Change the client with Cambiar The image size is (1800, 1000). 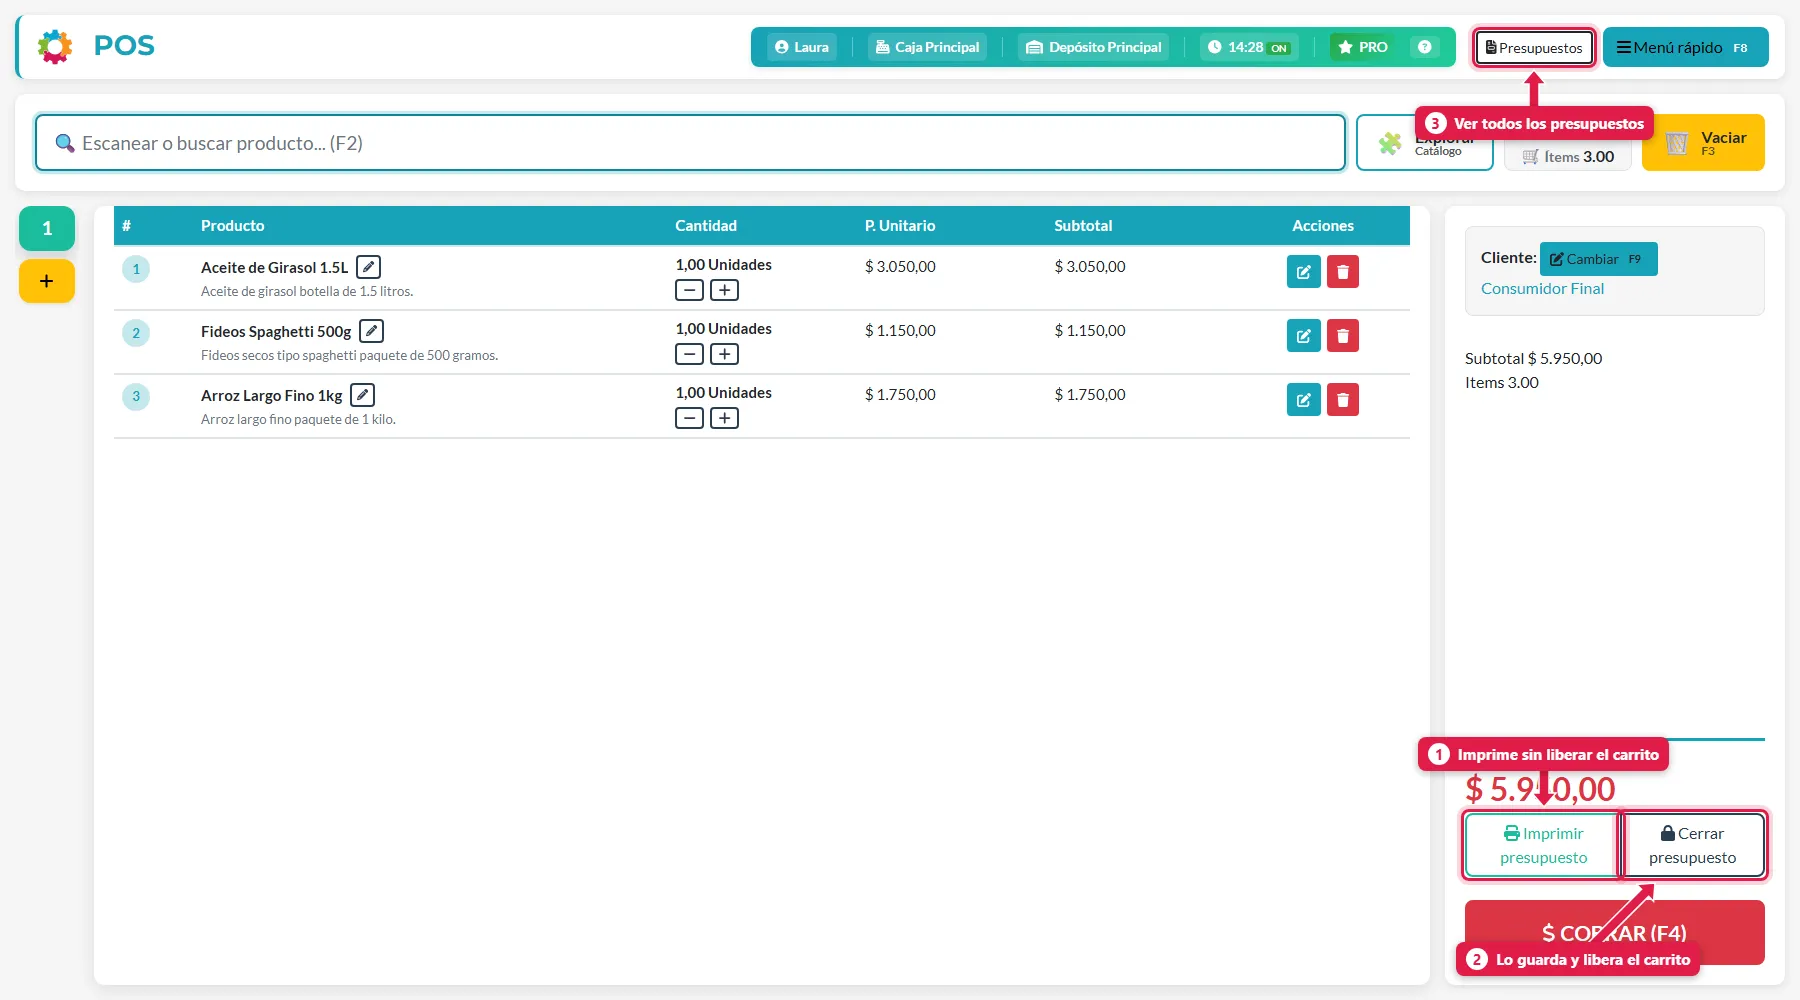pos(1598,259)
